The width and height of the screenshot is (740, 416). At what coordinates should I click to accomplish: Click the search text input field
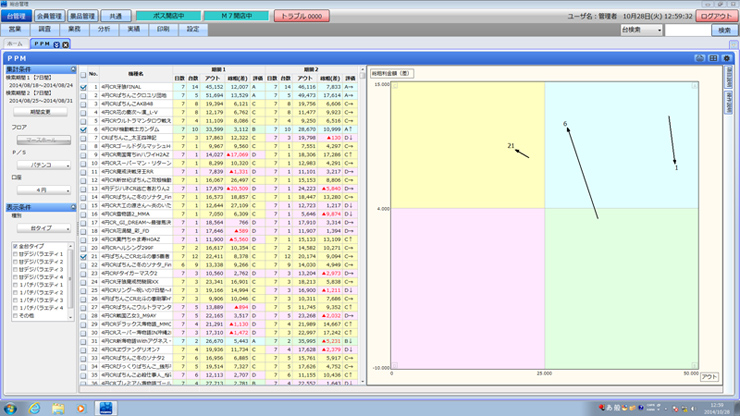[687, 30]
